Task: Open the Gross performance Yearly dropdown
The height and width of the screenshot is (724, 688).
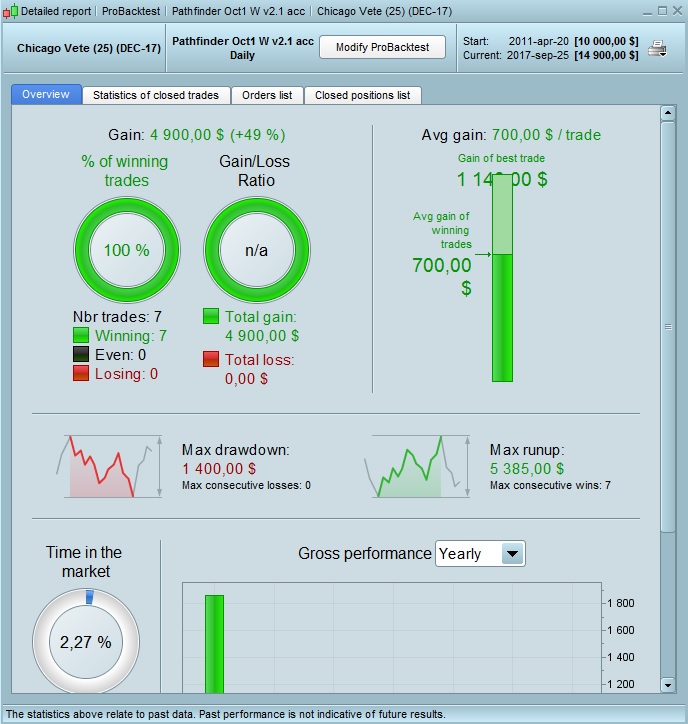Action: pos(480,554)
